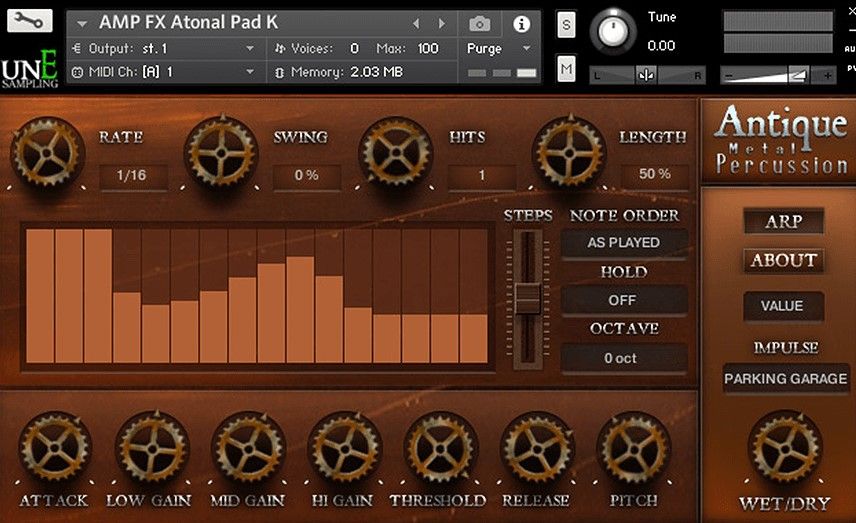Screen dimensions: 856x523
Task: Open the Note Order AS PLAYED dropdown
Action: tap(623, 242)
